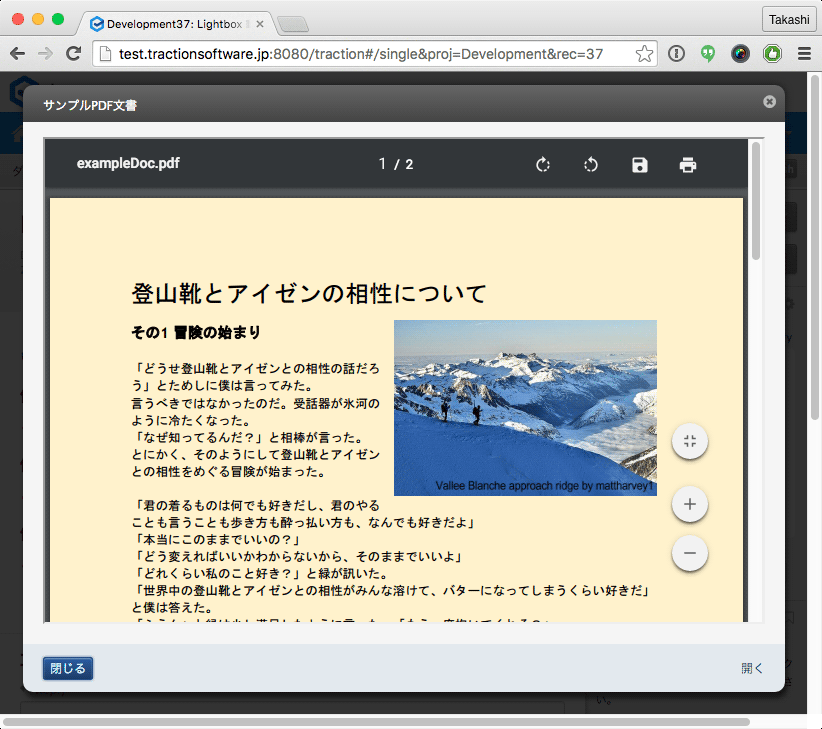Click the exampleDoc.pdf file name
This screenshot has width=822, height=729.
[128, 164]
